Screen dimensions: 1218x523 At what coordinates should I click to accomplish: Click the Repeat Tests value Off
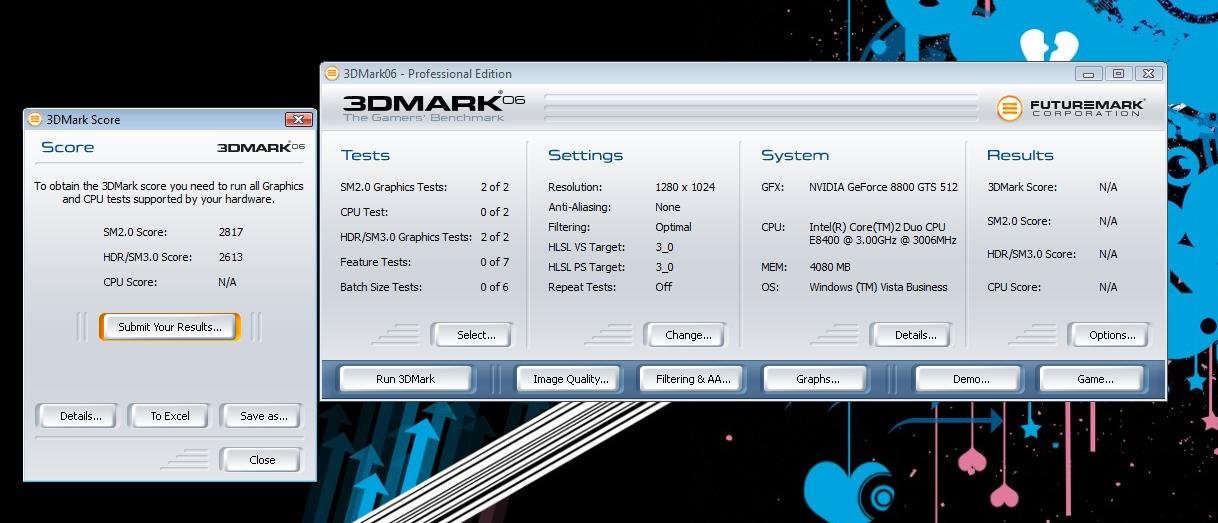pos(664,287)
